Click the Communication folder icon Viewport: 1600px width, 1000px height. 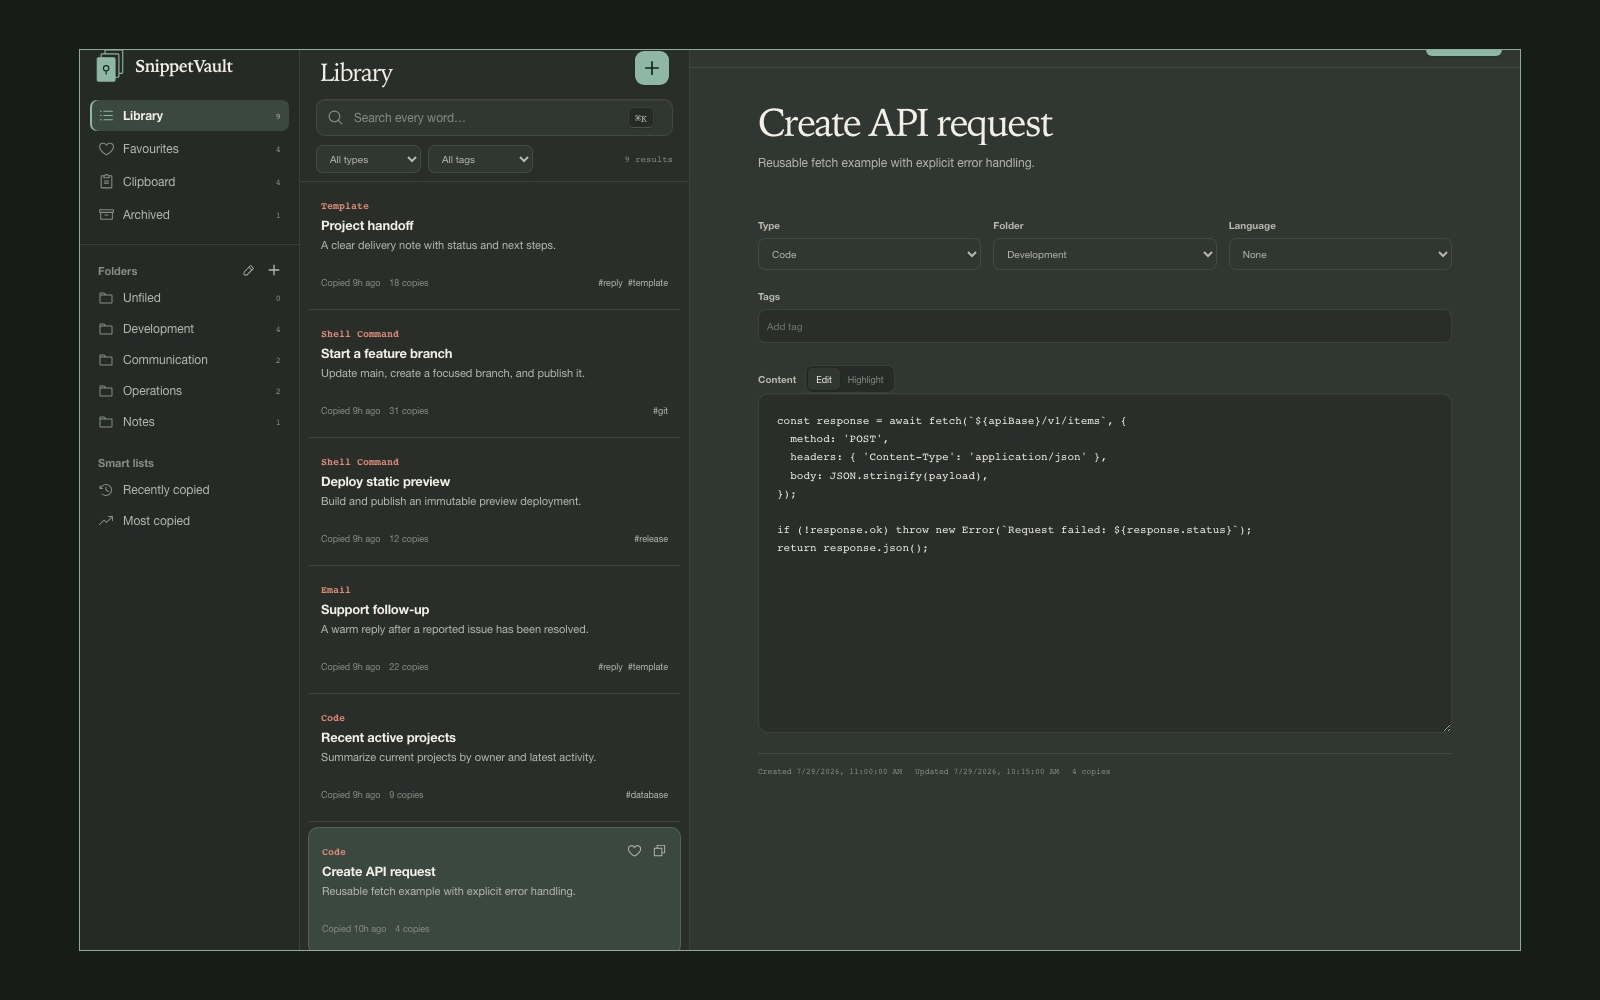tap(106, 360)
